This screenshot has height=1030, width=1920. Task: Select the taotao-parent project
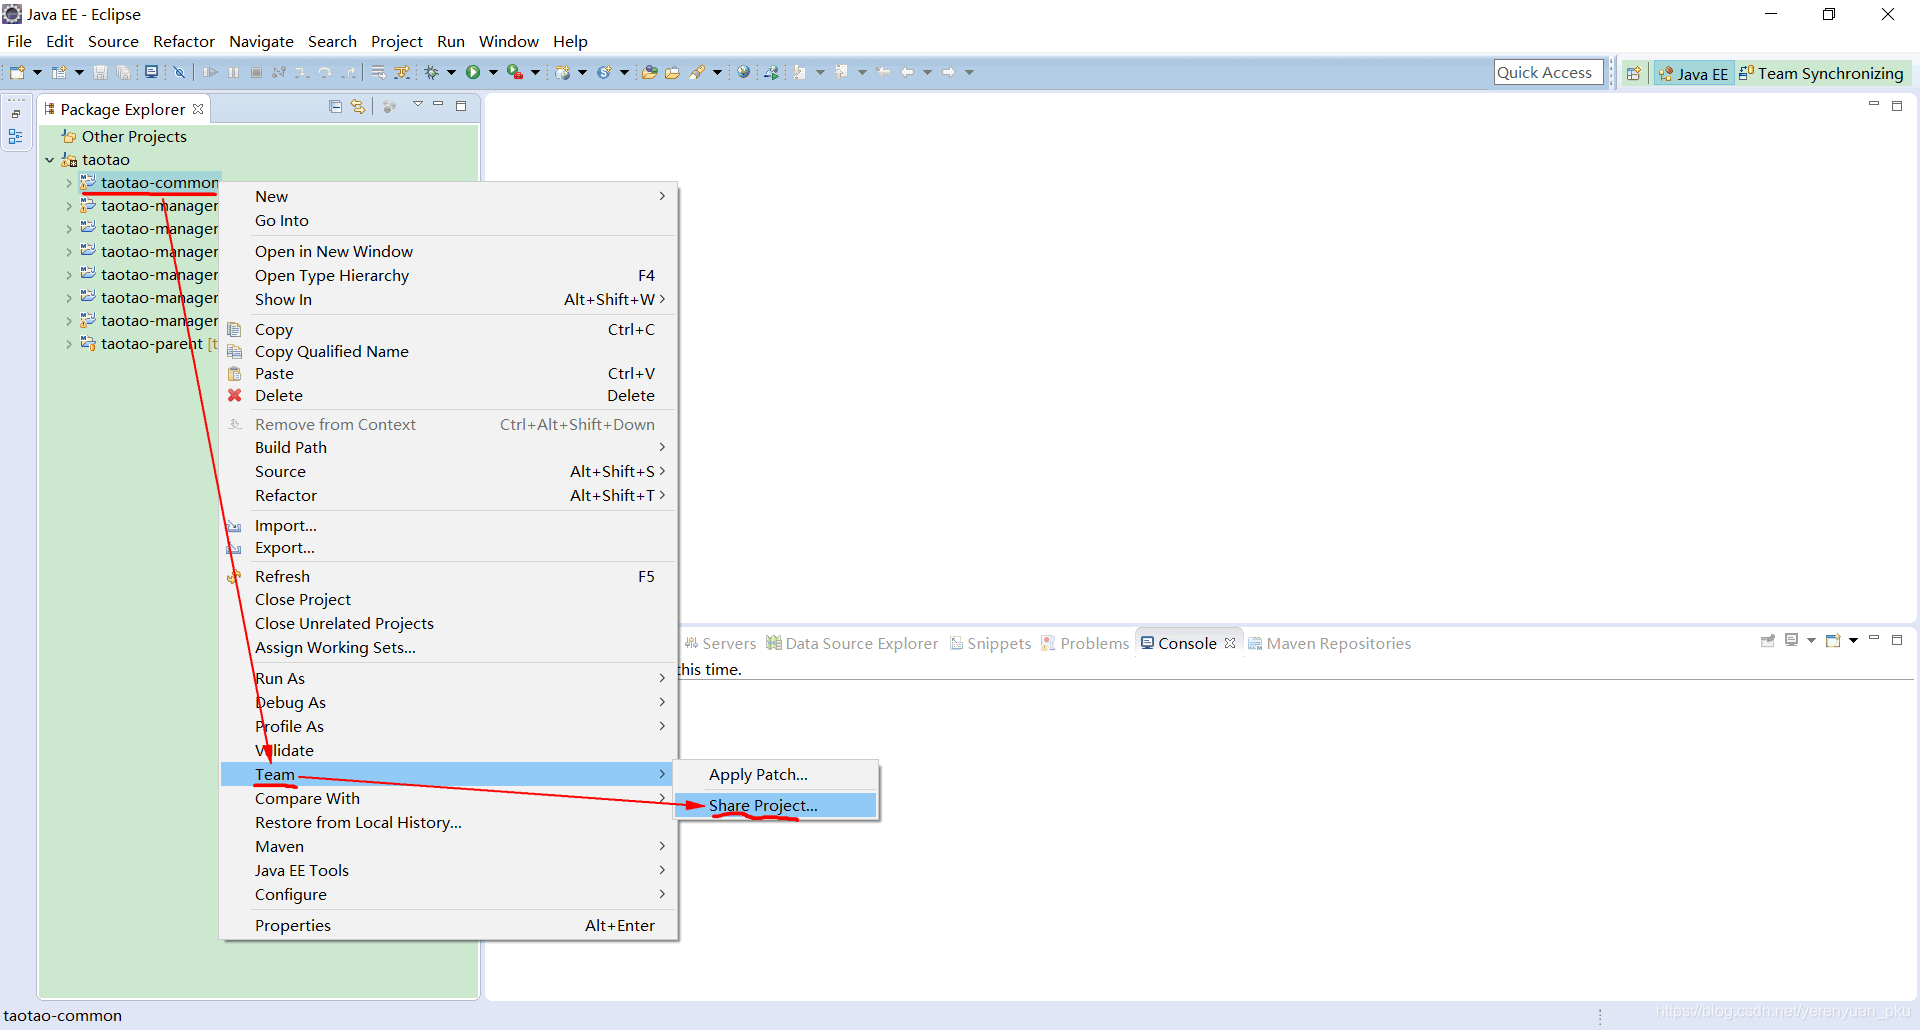pos(151,344)
